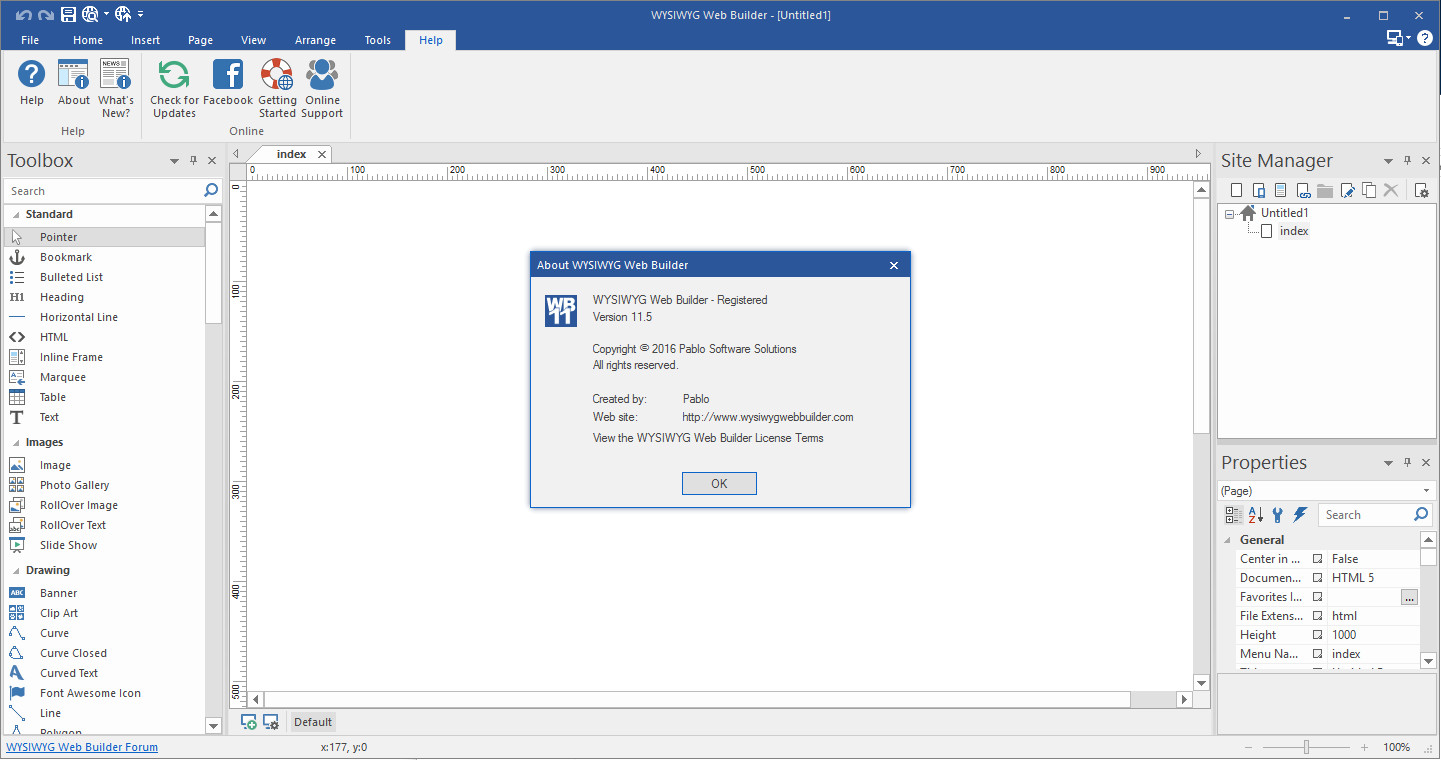Viewport: 1441px width, 760px height.
Task: Sort properties alphabetically with the A-Z icon
Action: 1256,515
